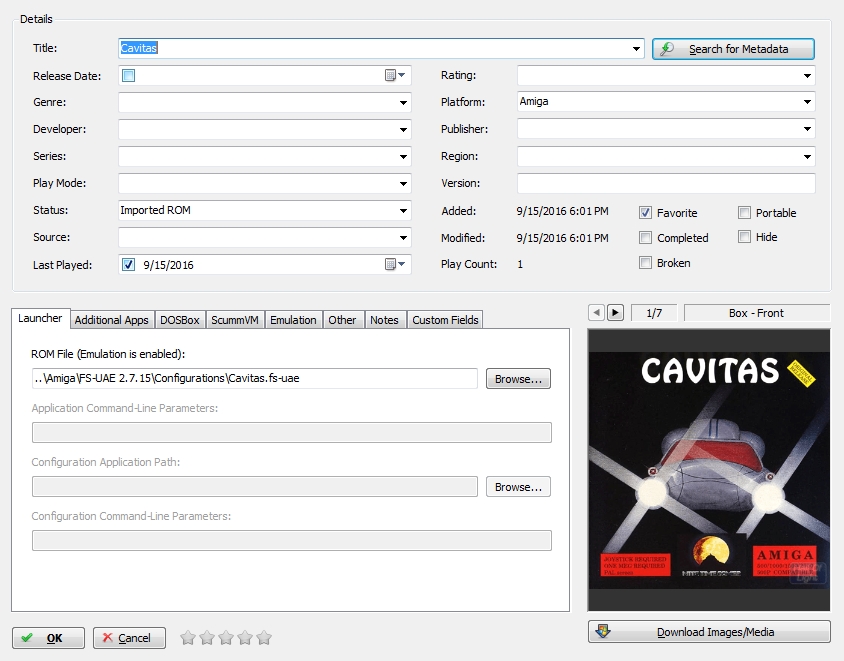Screen dimensions: 844x661
Task: Browse for Configuration Application Path
Action: click(x=518, y=487)
